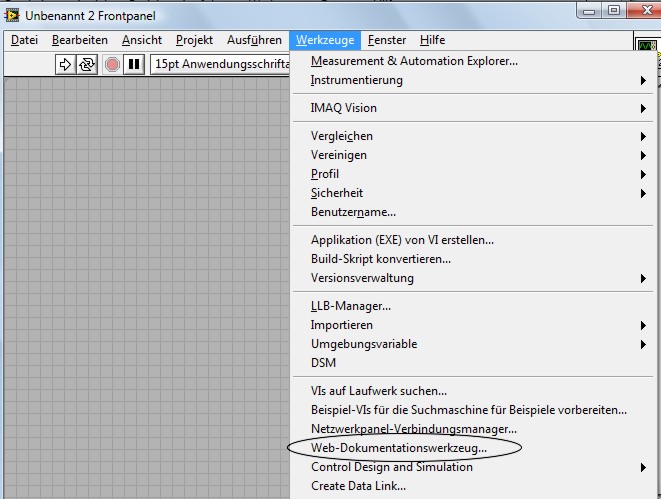Open the font dropdown 15pt Anwendungsschrift
The image size is (661, 499).
pos(220,64)
